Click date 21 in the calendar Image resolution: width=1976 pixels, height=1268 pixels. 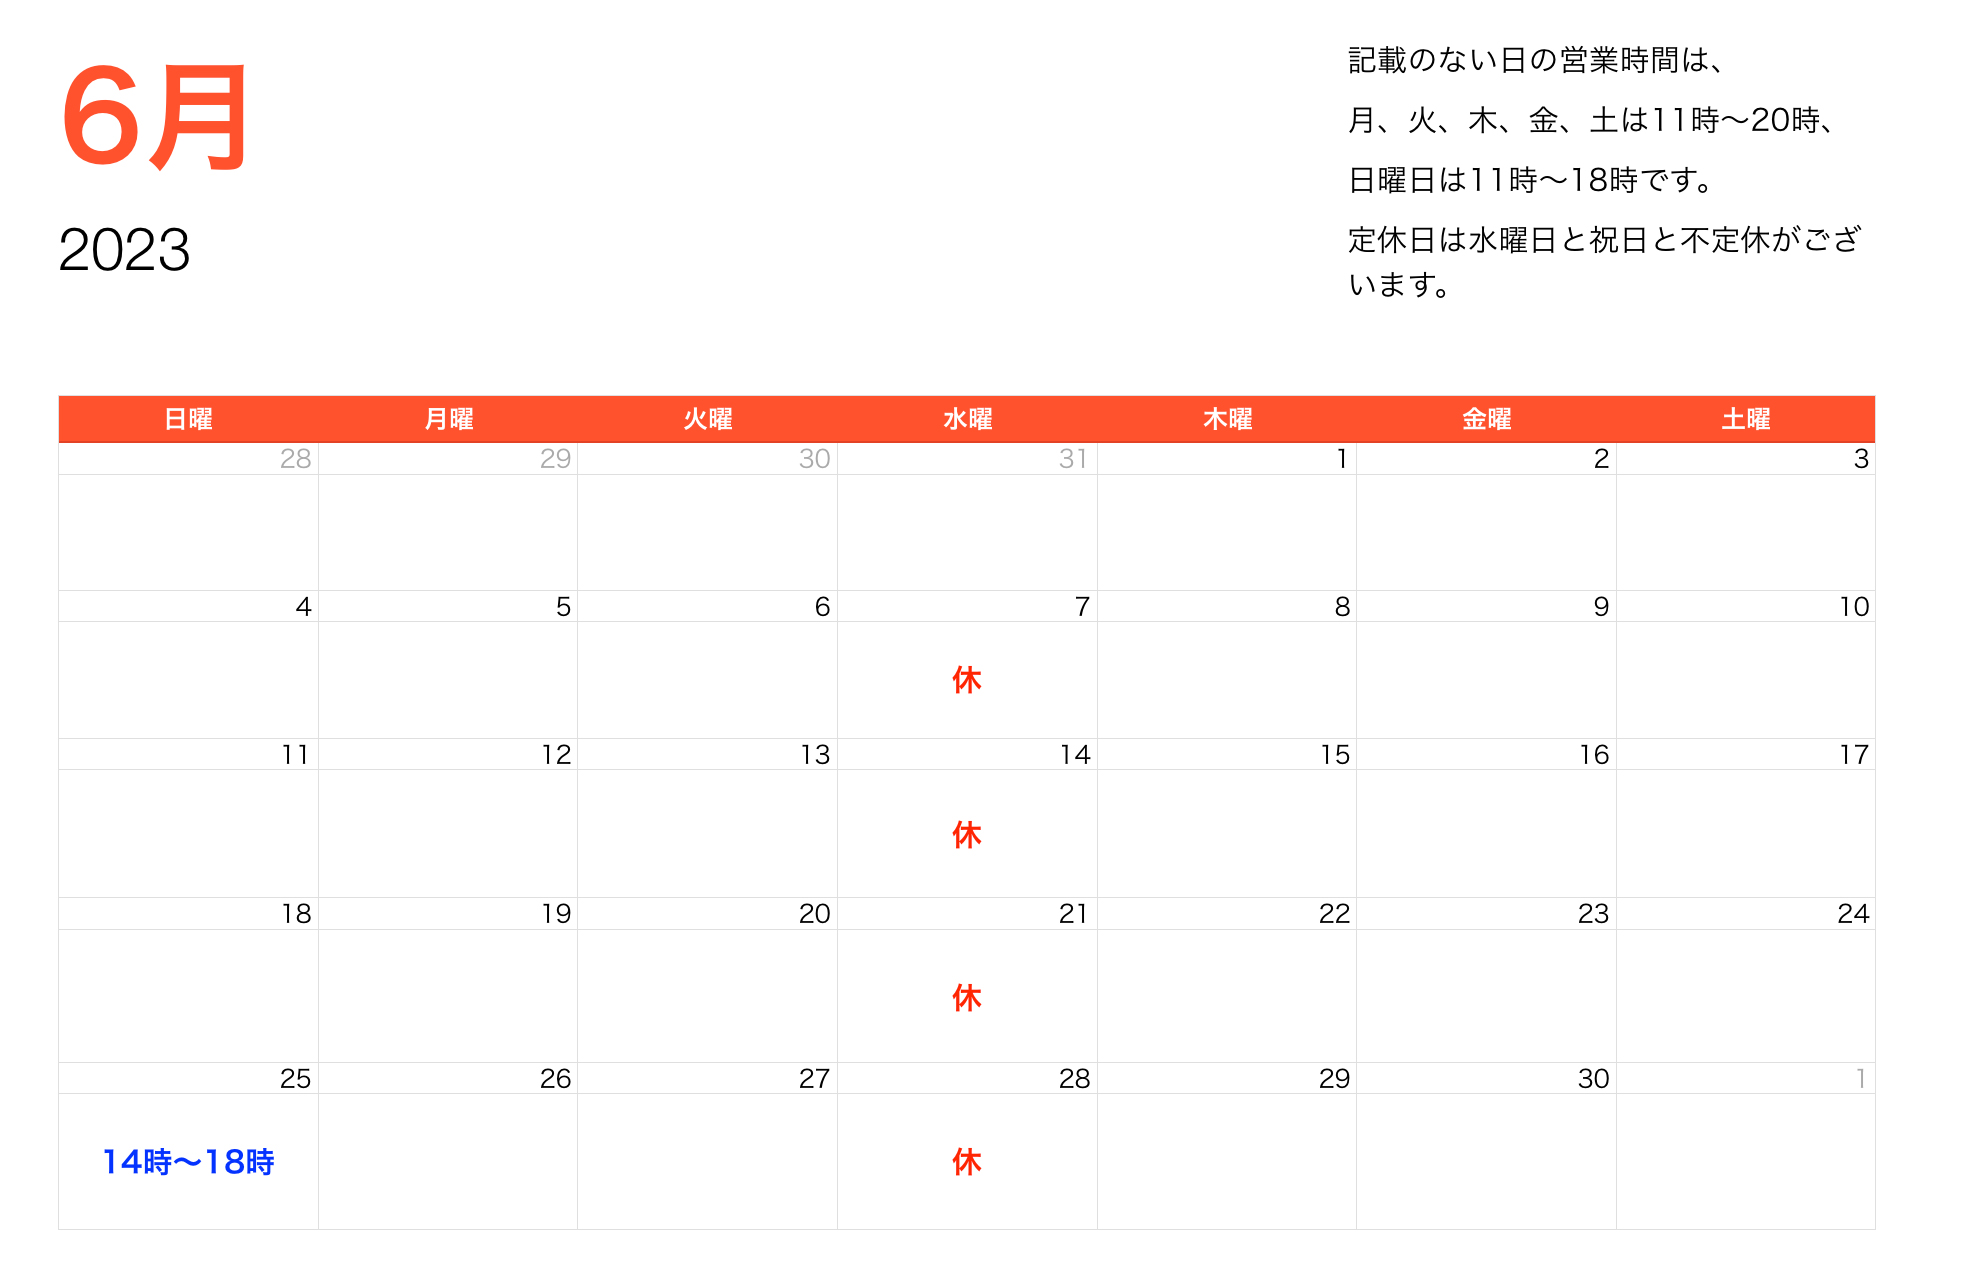[x=1073, y=914]
